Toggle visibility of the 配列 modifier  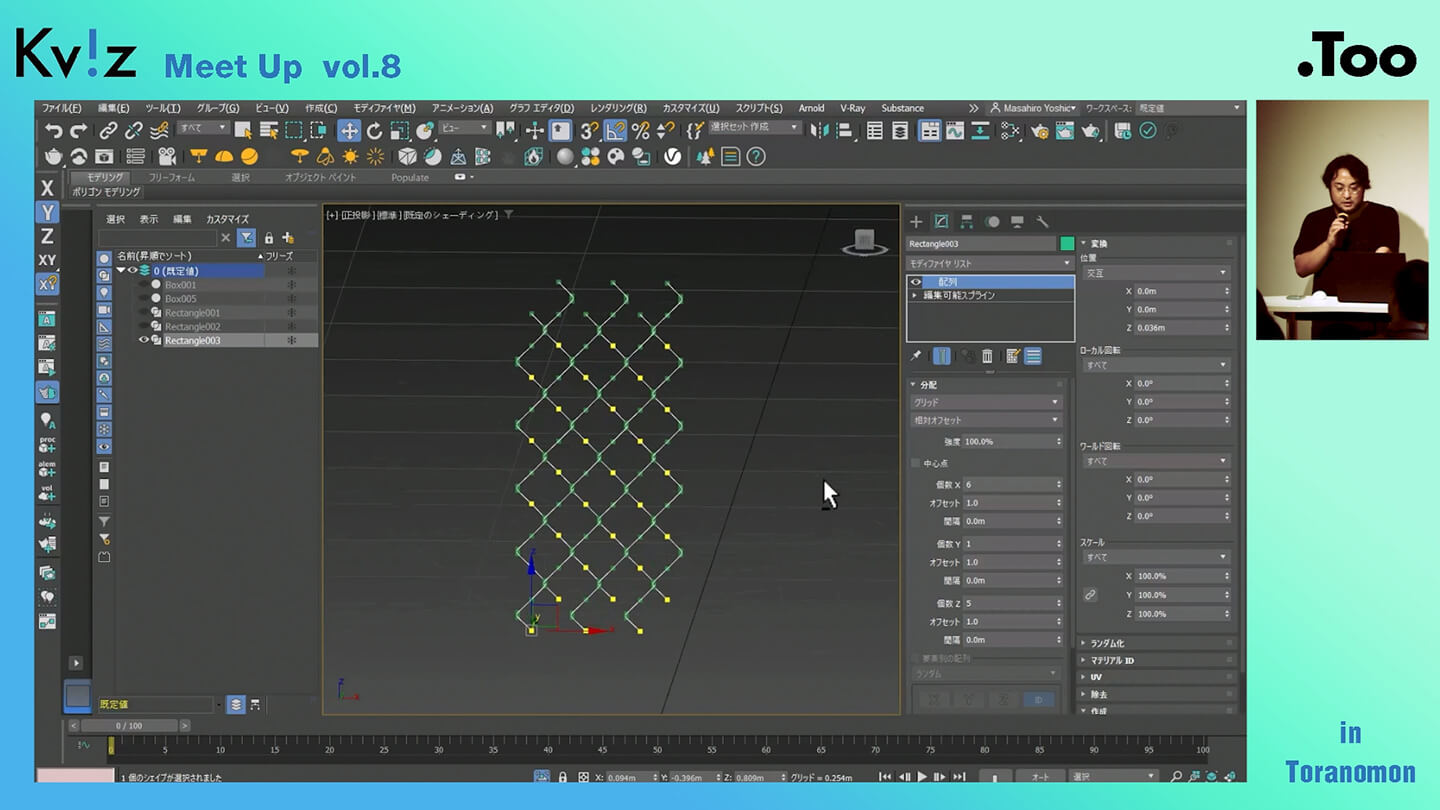click(x=915, y=283)
